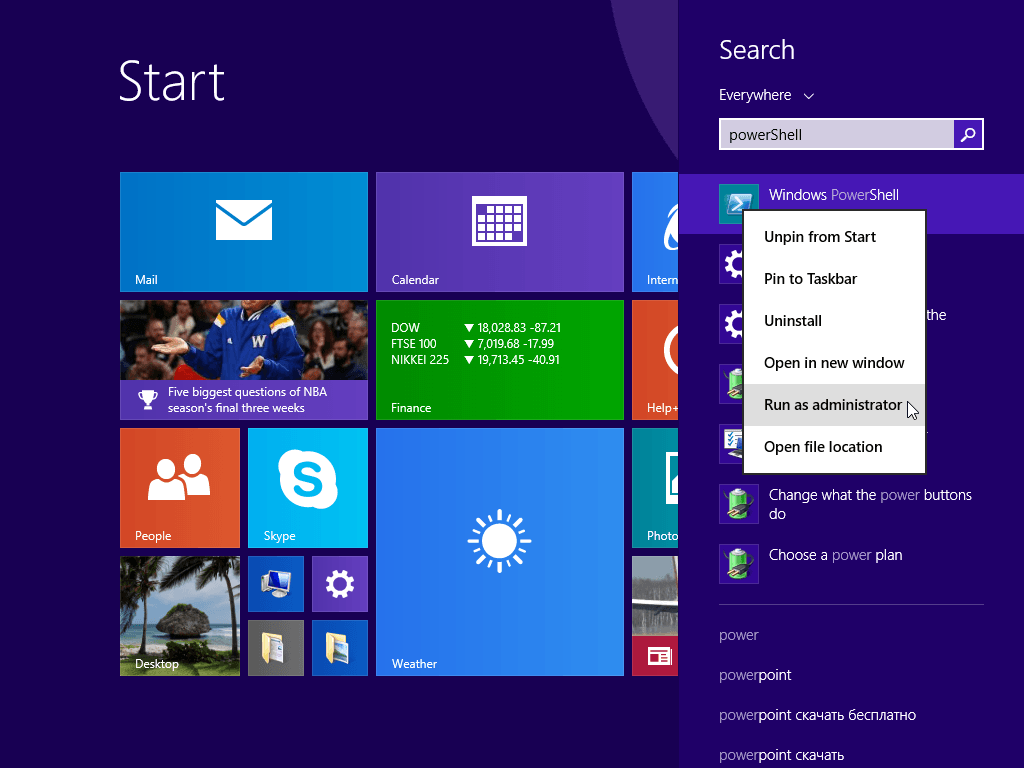Select the 'powerpoint' search suggestion
This screenshot has height=768, width=1024.
click(x=755, y=675)
